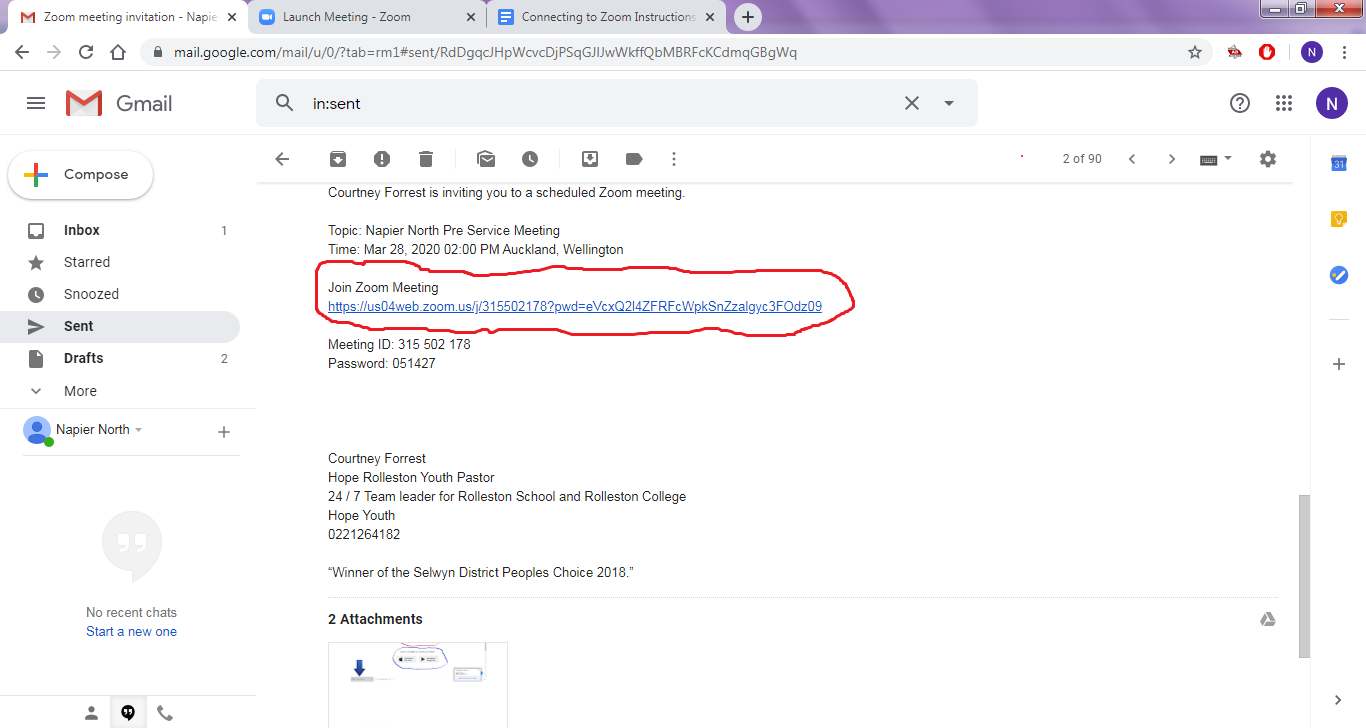Open the Zoom meeting join link

tap(575, 306)
